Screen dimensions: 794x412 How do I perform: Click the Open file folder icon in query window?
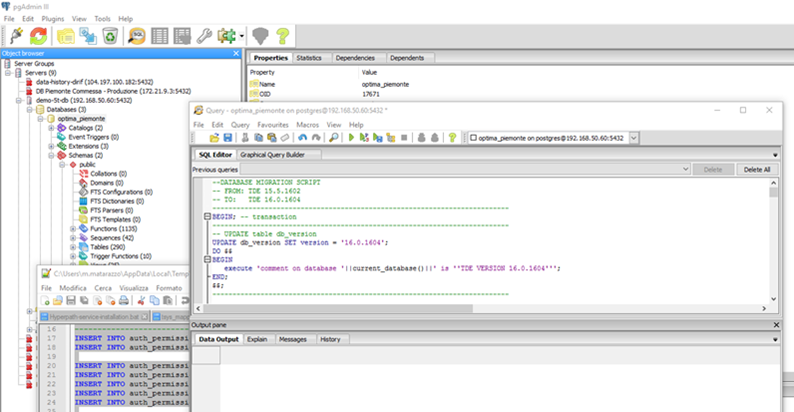pyautogui.click(x=214, y=137)
